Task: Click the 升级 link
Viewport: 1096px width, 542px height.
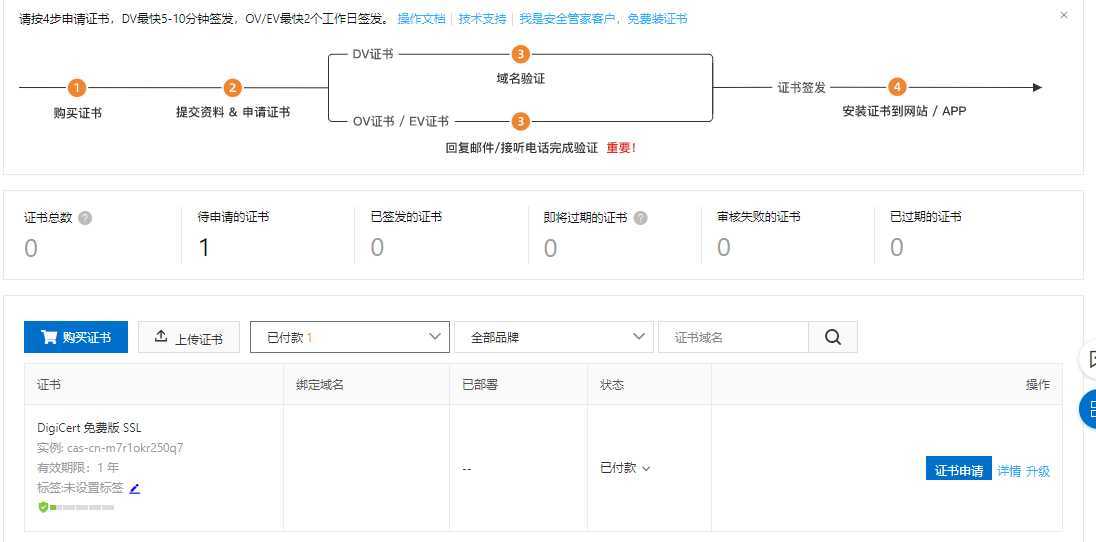Action: [x=1038, y=471]
